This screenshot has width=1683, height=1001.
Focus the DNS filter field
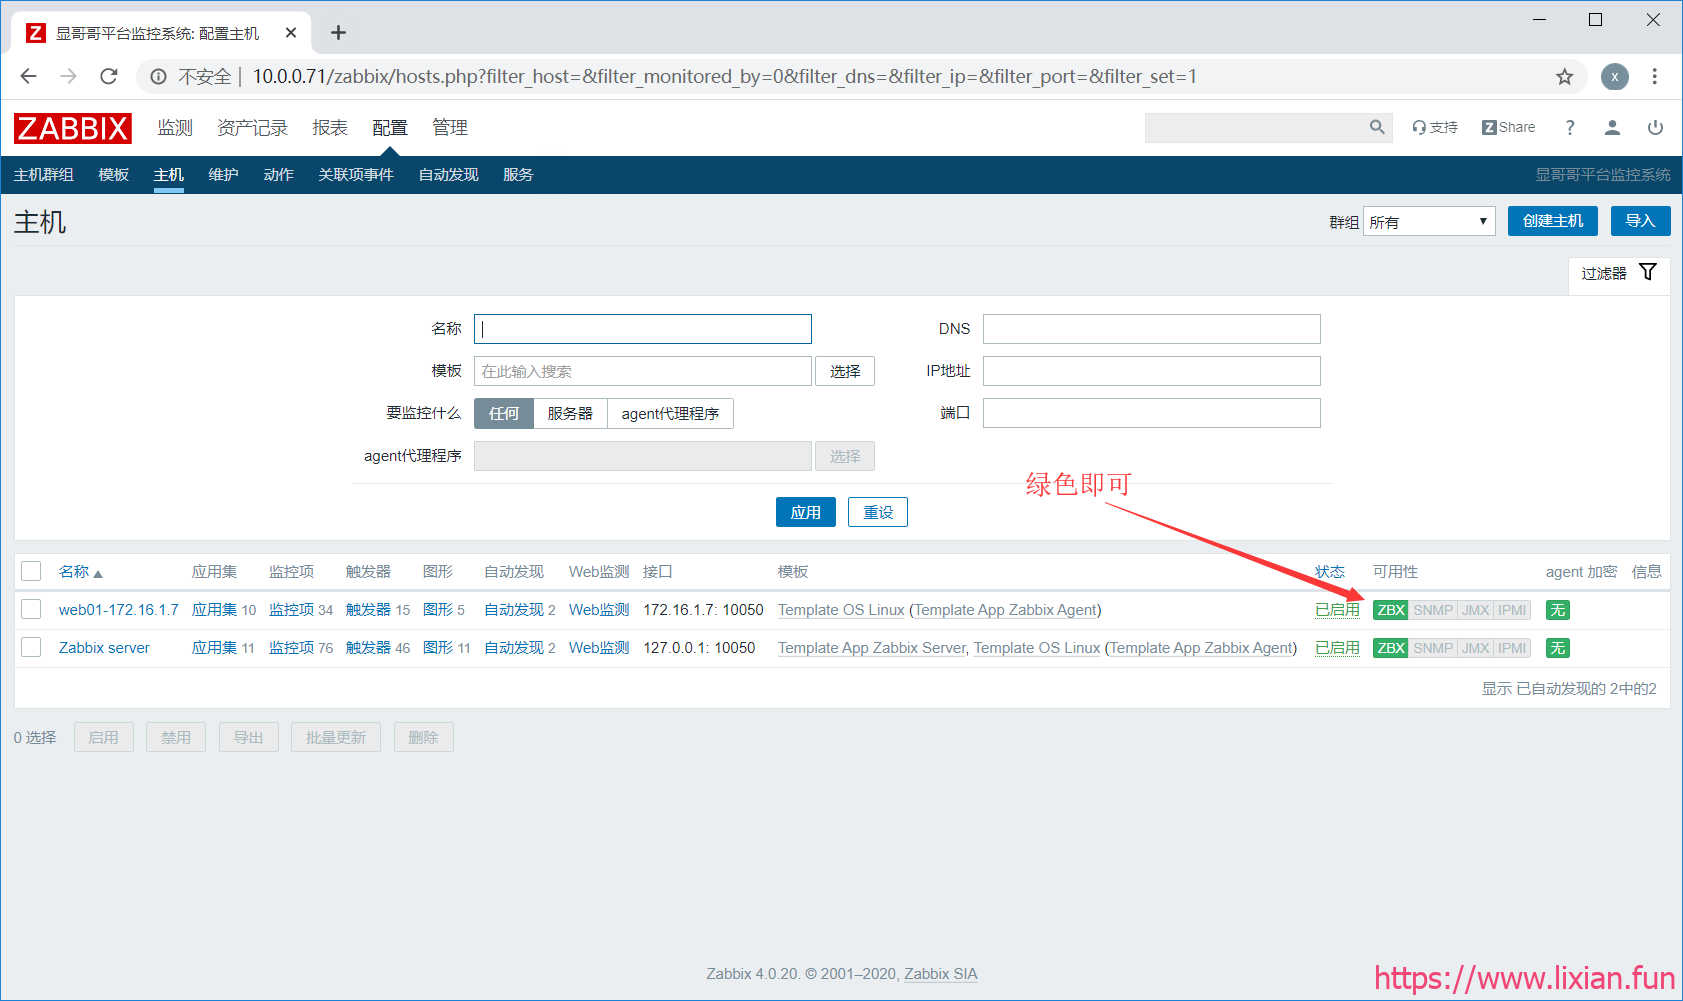1152,329
